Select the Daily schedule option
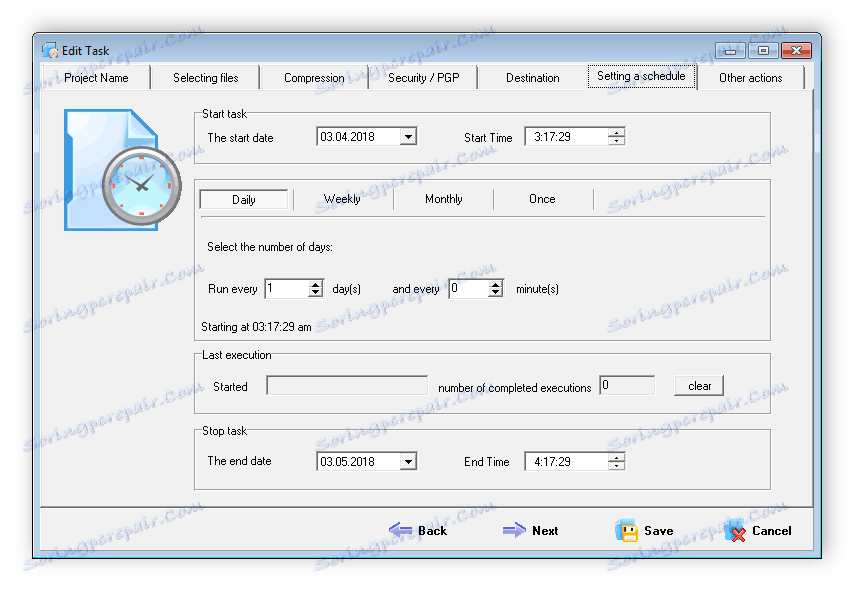 [243, 199]
